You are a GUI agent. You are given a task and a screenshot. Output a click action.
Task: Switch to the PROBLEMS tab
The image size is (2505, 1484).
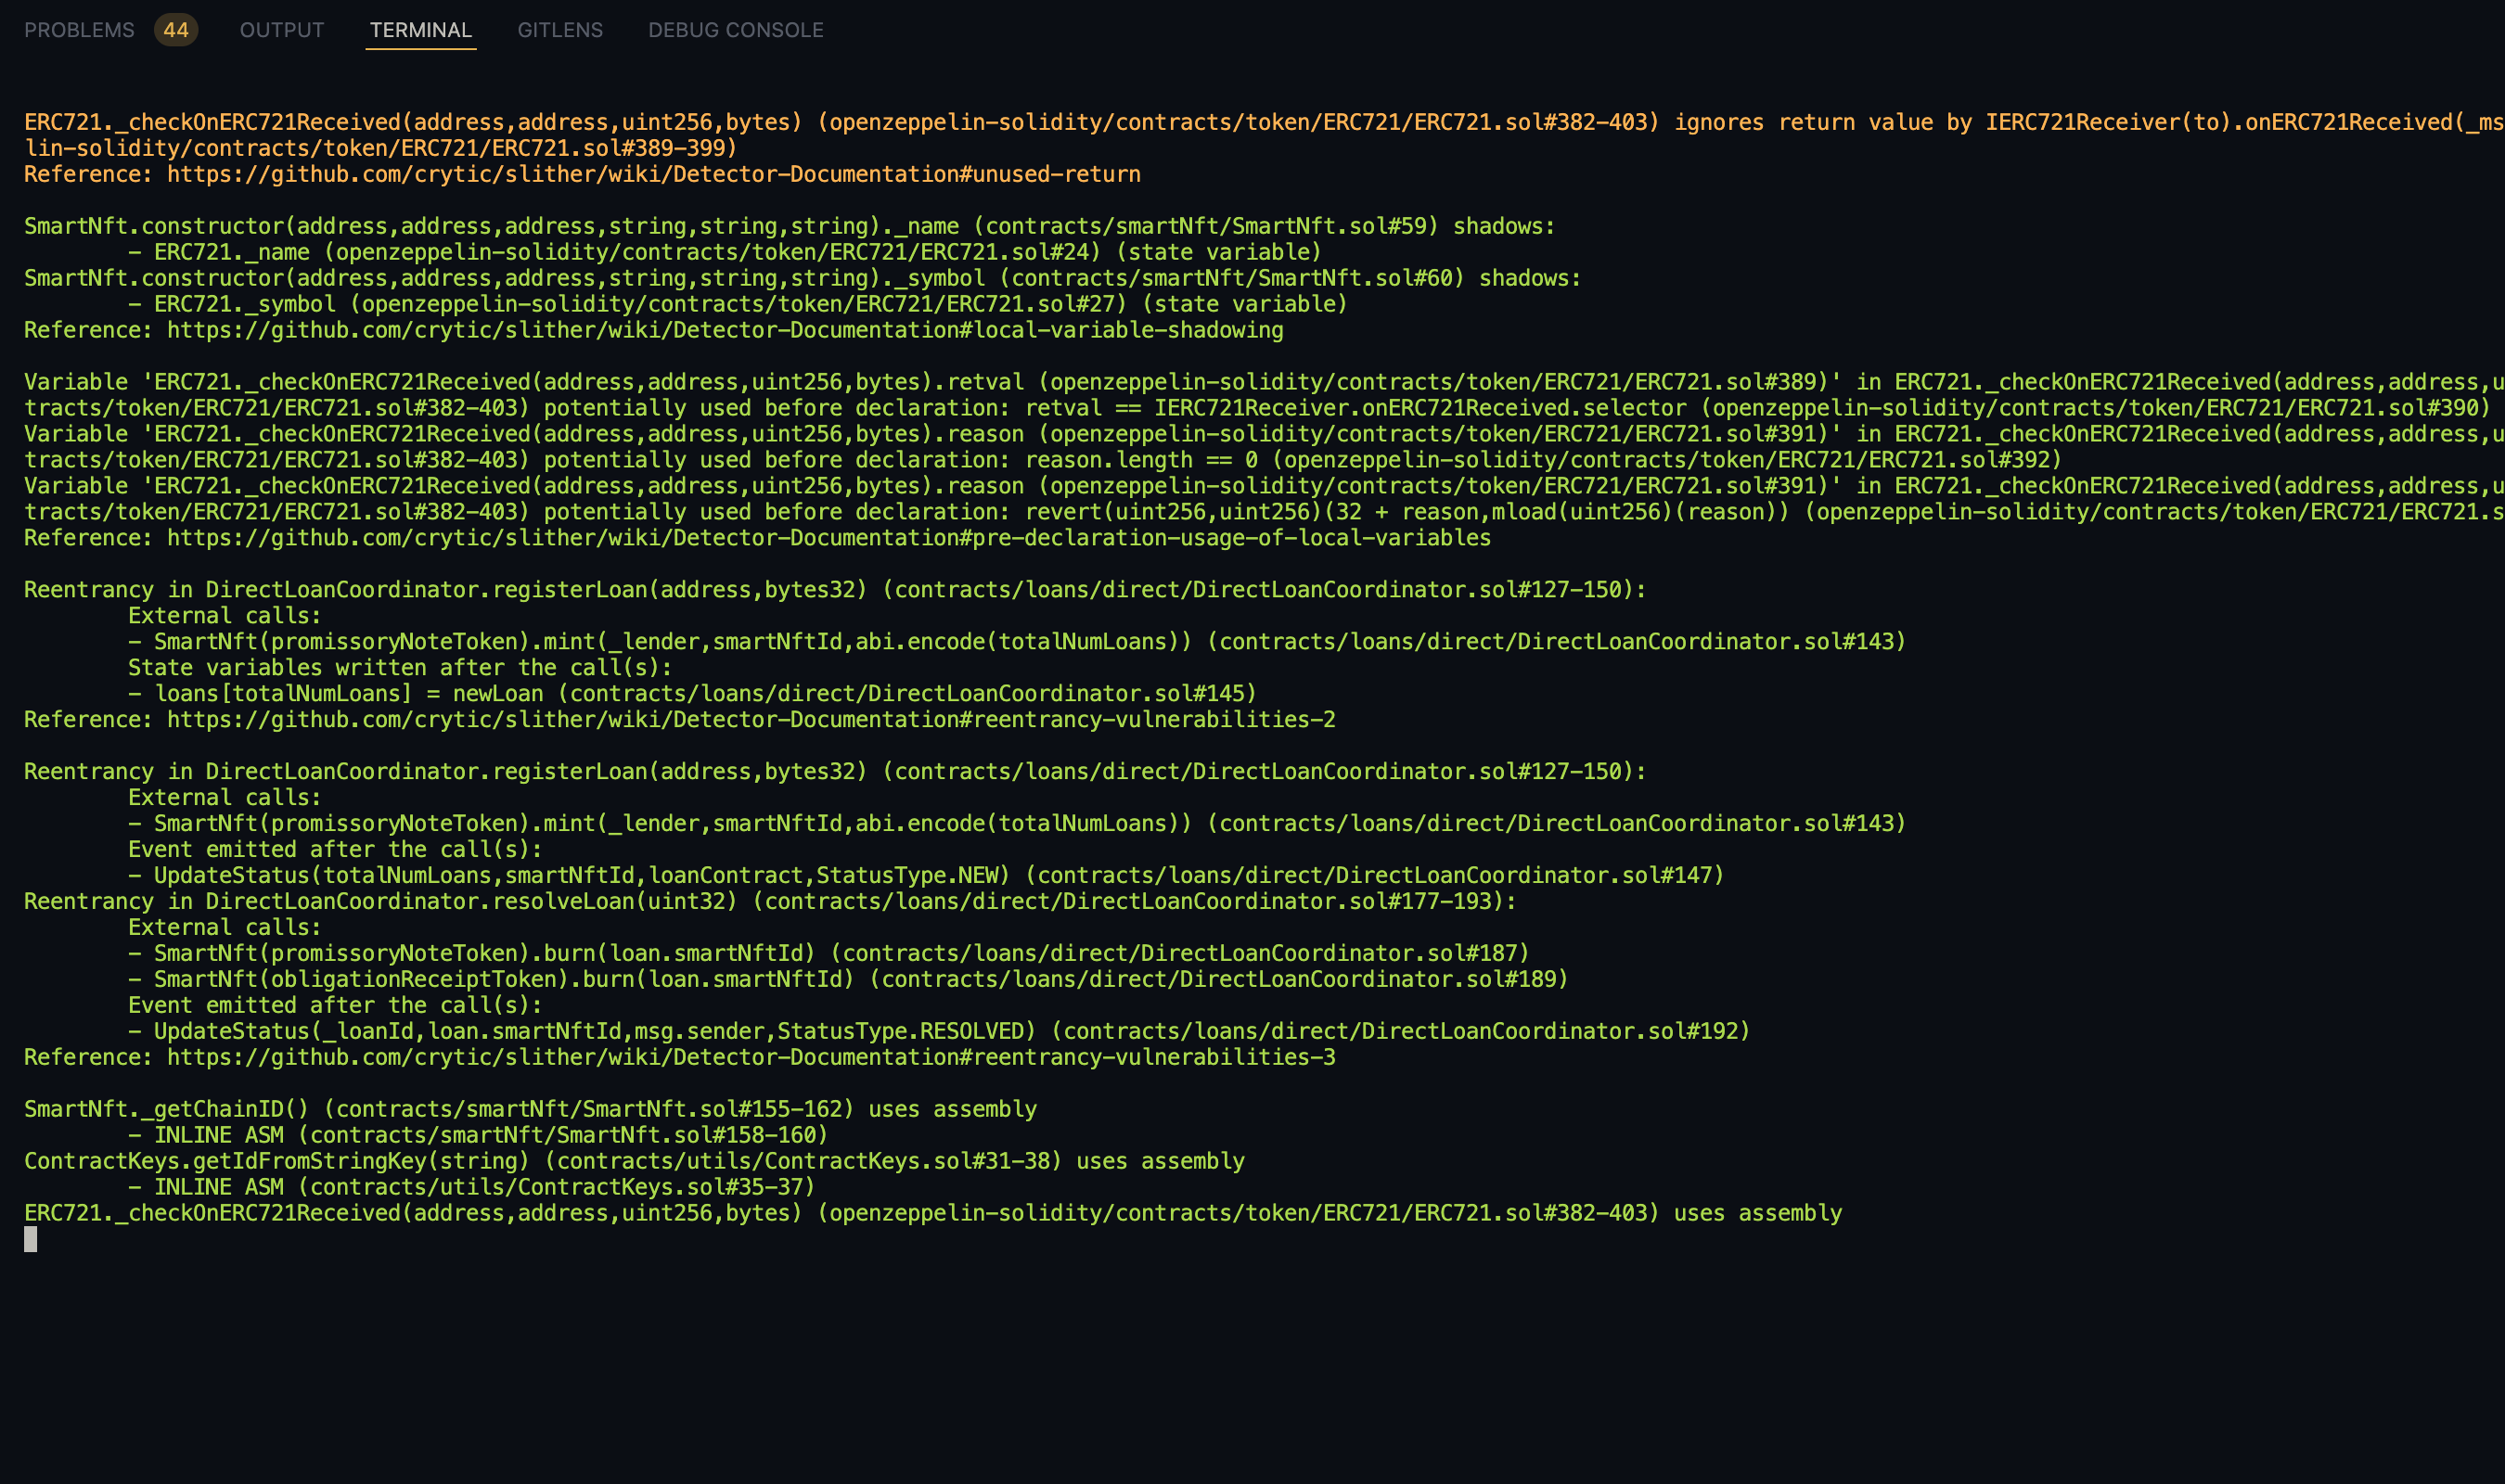pyautogui.click(x=79, y=30)
